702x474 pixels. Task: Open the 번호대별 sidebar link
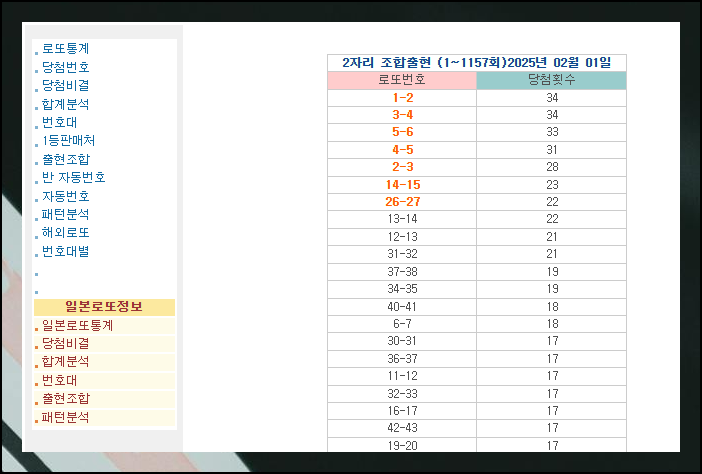65,252
